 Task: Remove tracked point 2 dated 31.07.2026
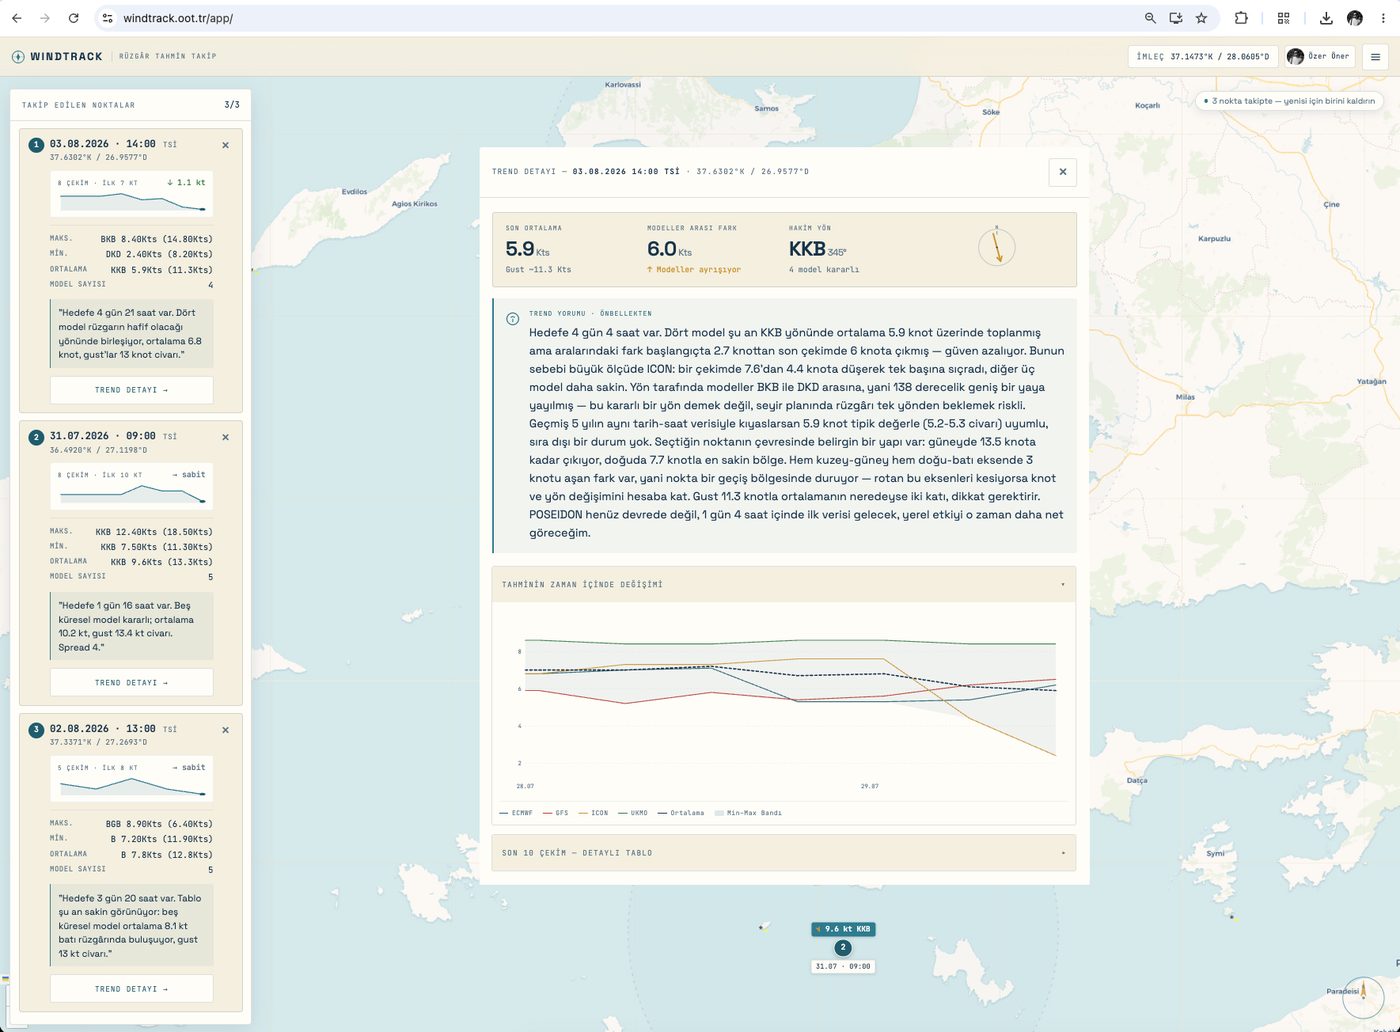225,437
